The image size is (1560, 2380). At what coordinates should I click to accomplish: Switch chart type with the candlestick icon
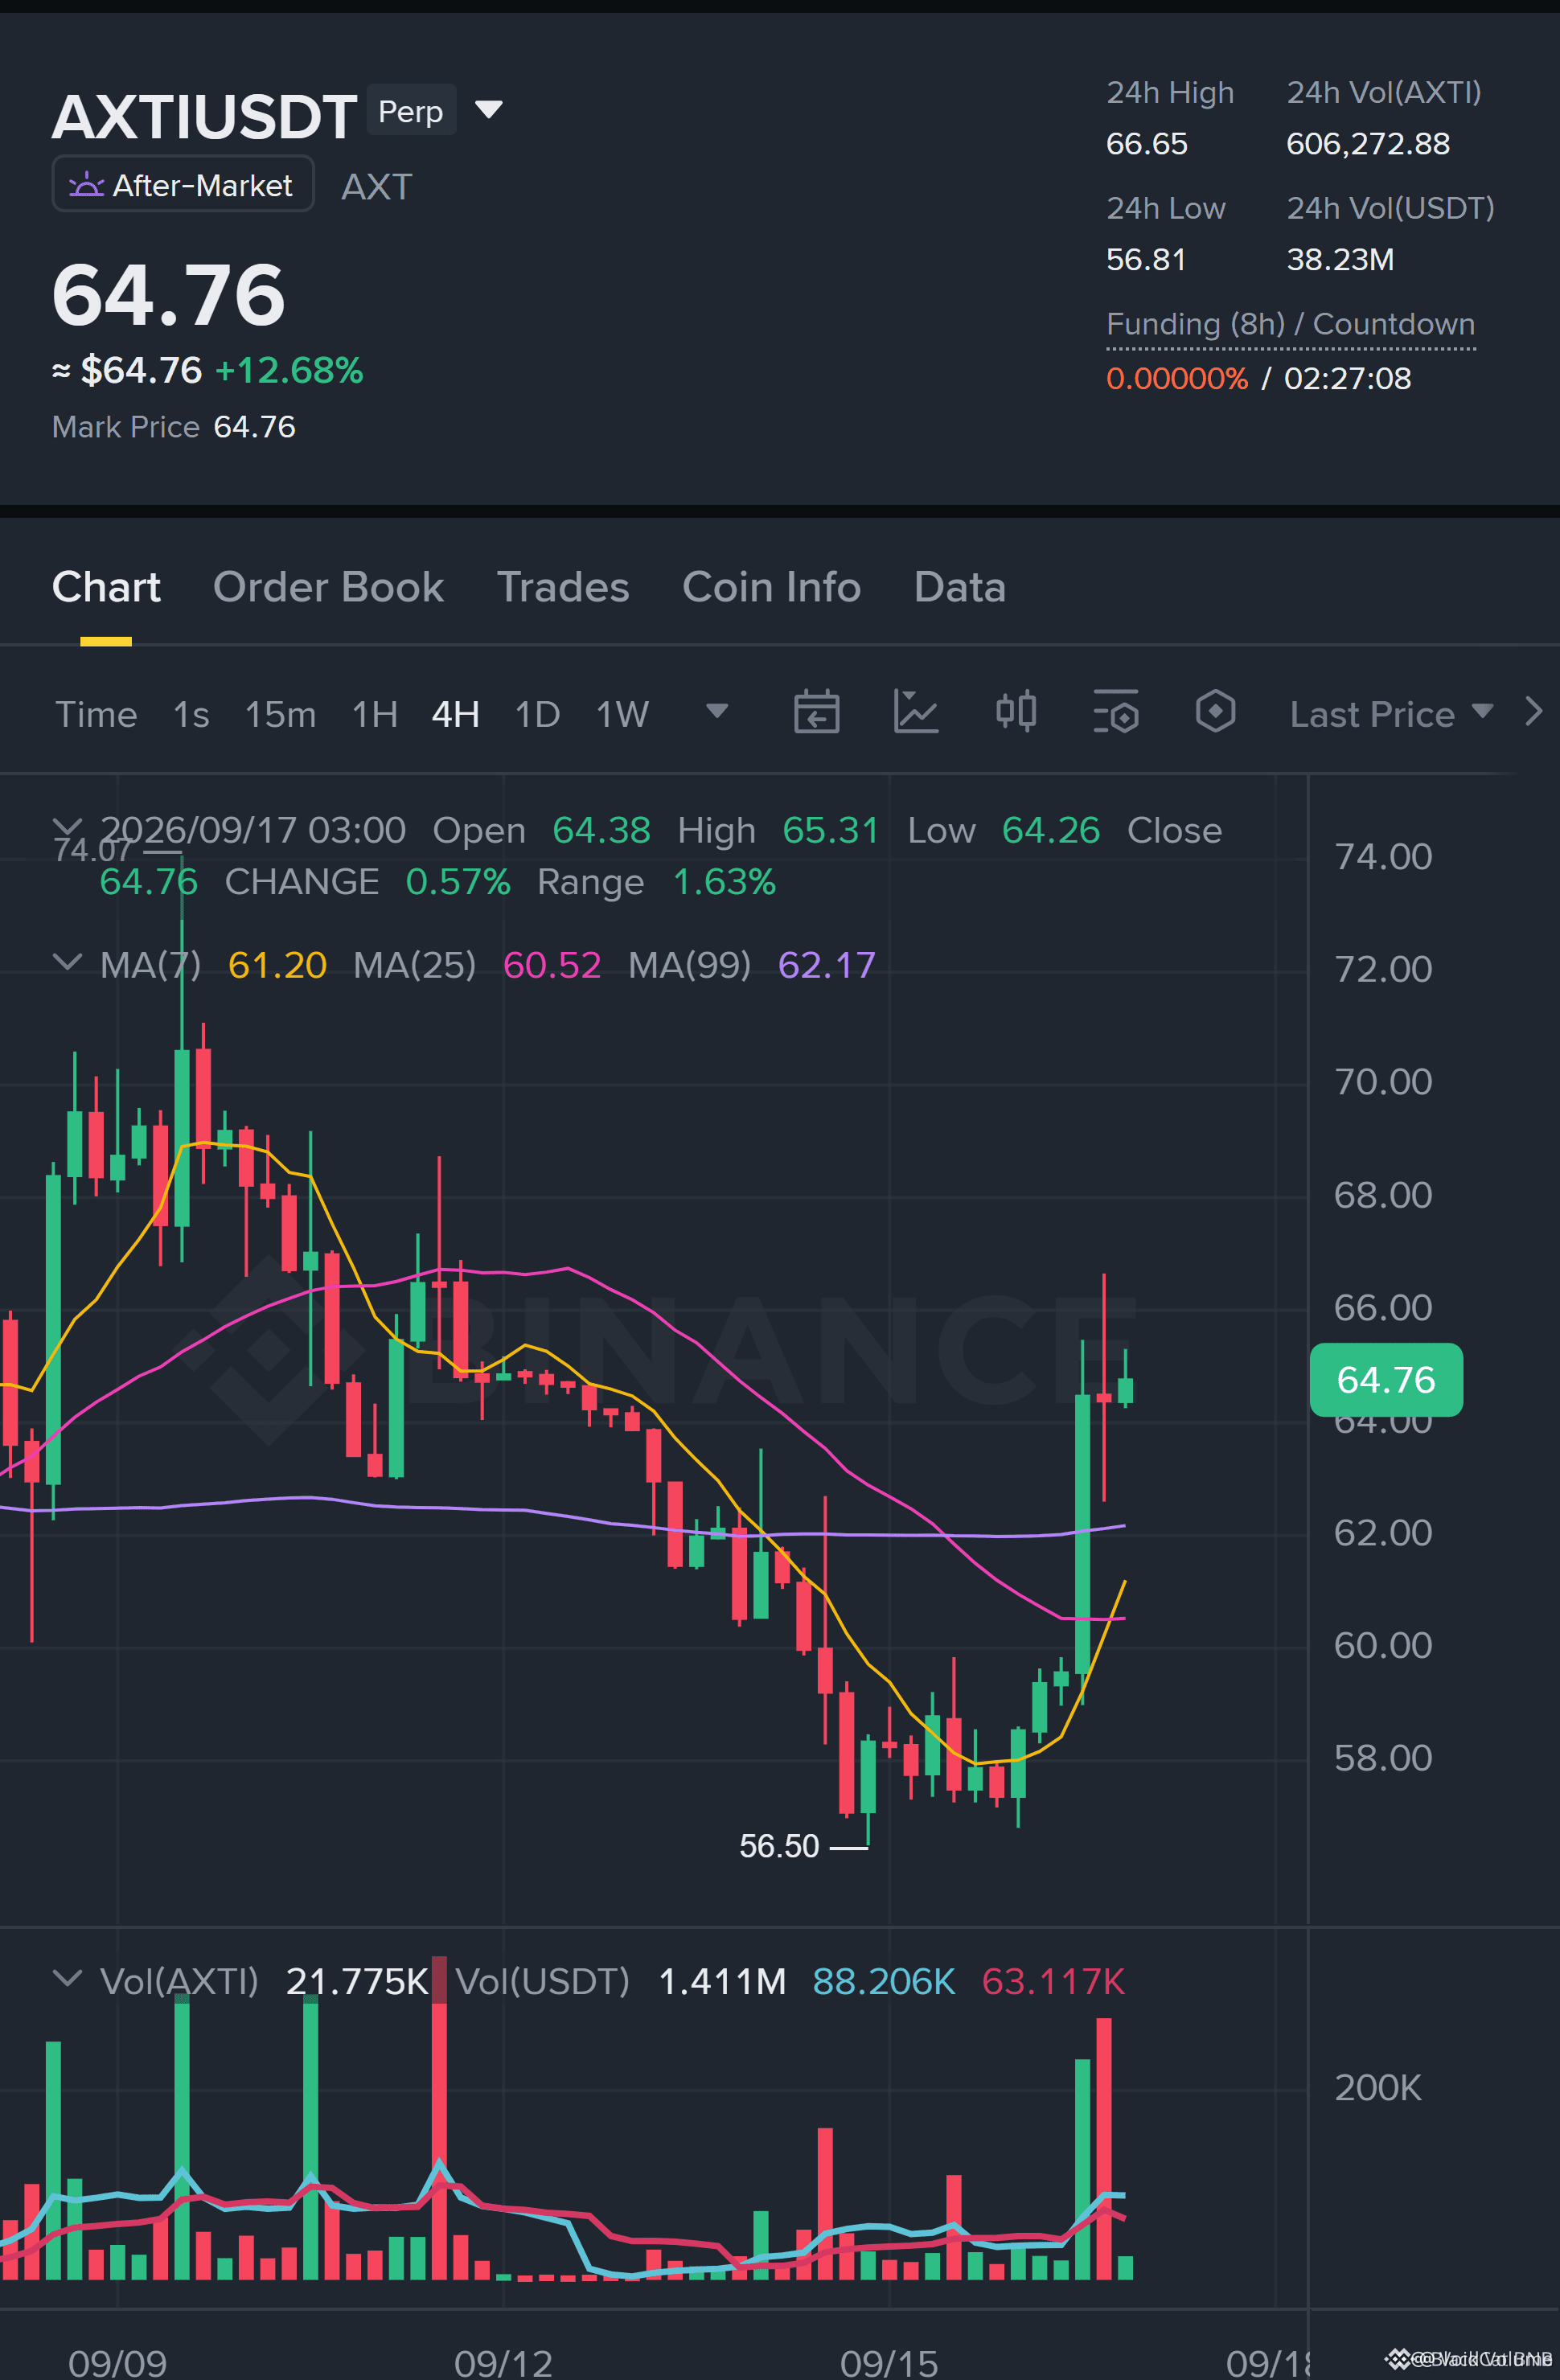pyautogui.click(x=1015, y=712)
